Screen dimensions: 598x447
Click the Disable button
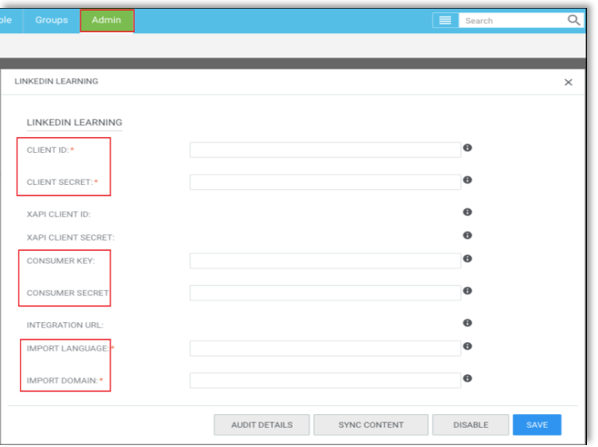click(x=471, y=424)
